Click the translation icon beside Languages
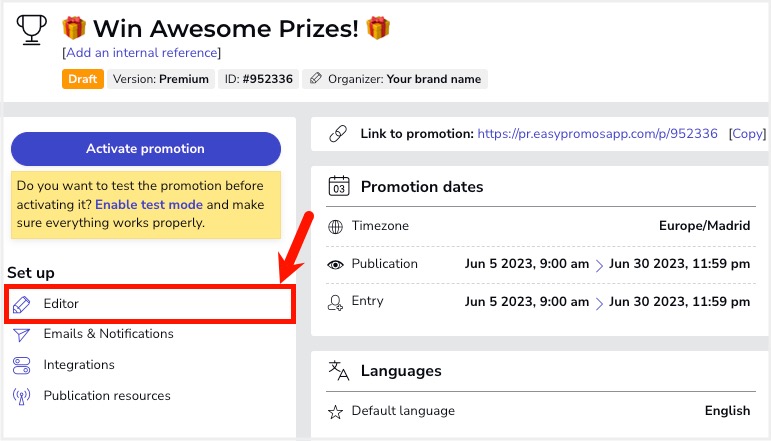The image size is (771, 441). click(340, 371)
